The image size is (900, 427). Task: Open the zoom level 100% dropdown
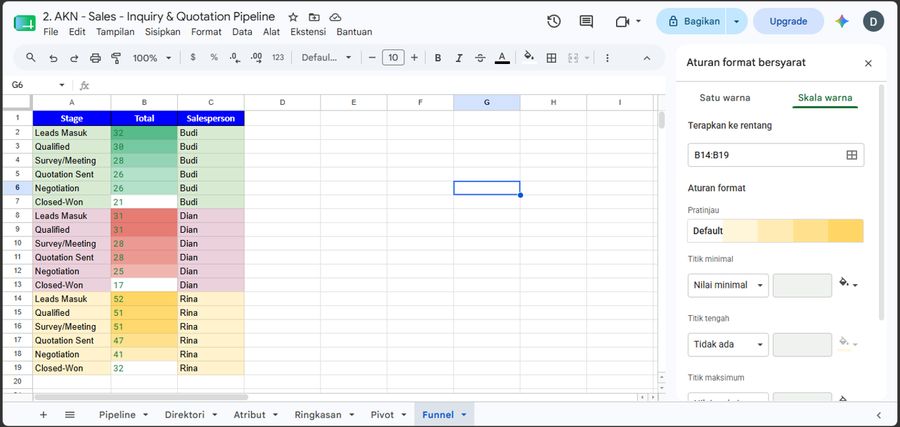coord(152,58)
